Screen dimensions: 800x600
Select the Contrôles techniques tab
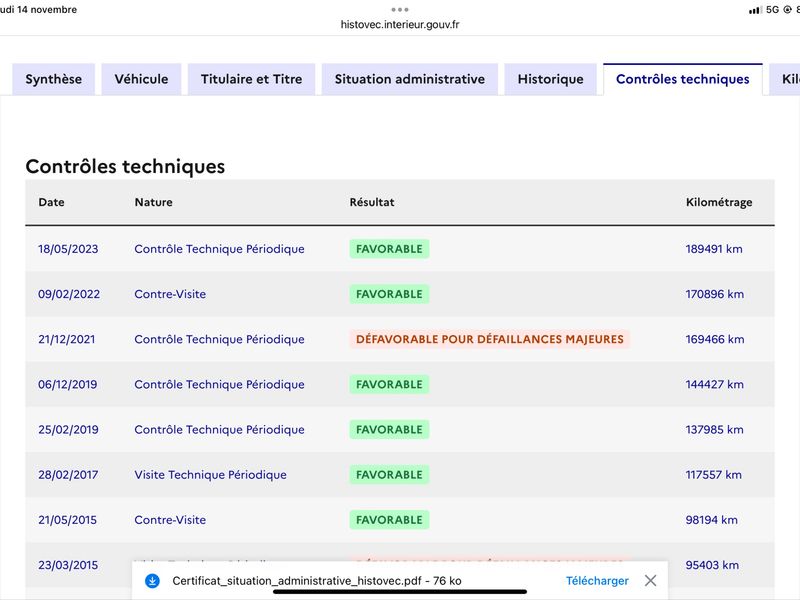[x=683, y=79]
